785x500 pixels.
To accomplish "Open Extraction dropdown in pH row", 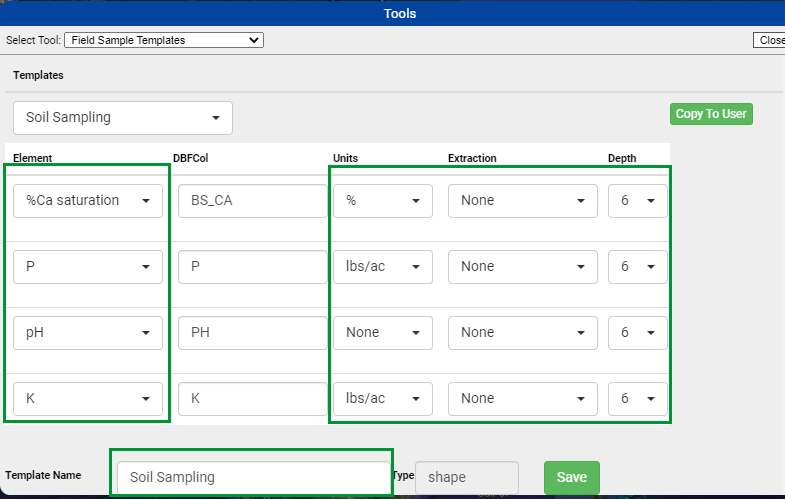I will coord(523,333).
